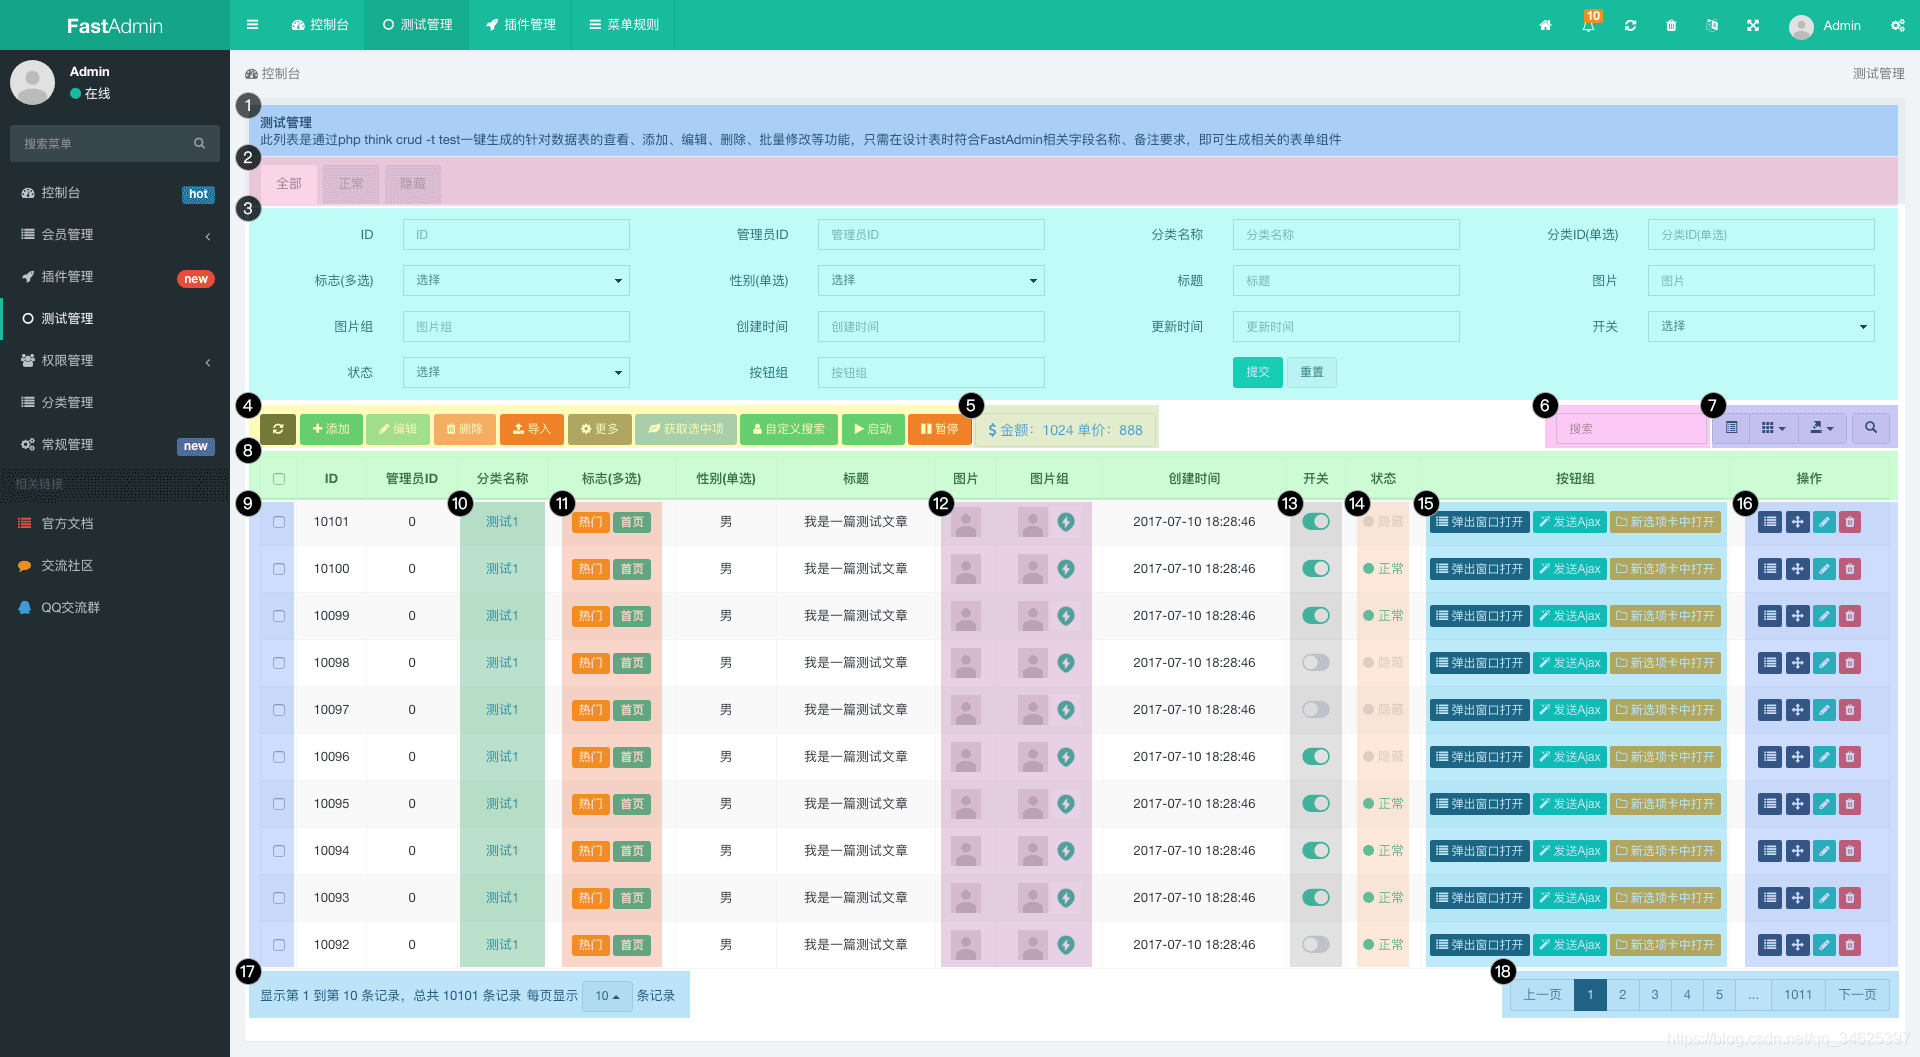Open 分类管理 in the sidebar
Image resolution: width=1920 pixels, height=1057 pixels.
click(x=115, y=402)
